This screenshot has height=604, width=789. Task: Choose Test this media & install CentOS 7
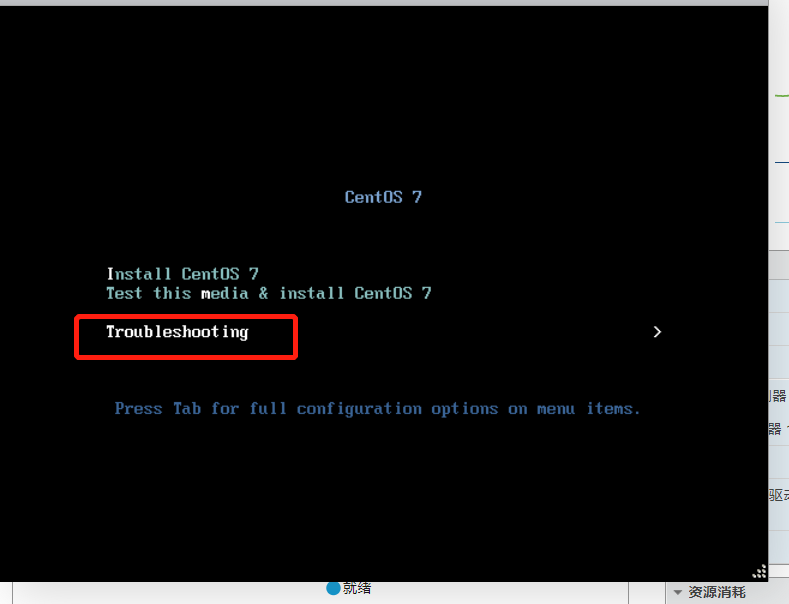click(x=269, y=293)
